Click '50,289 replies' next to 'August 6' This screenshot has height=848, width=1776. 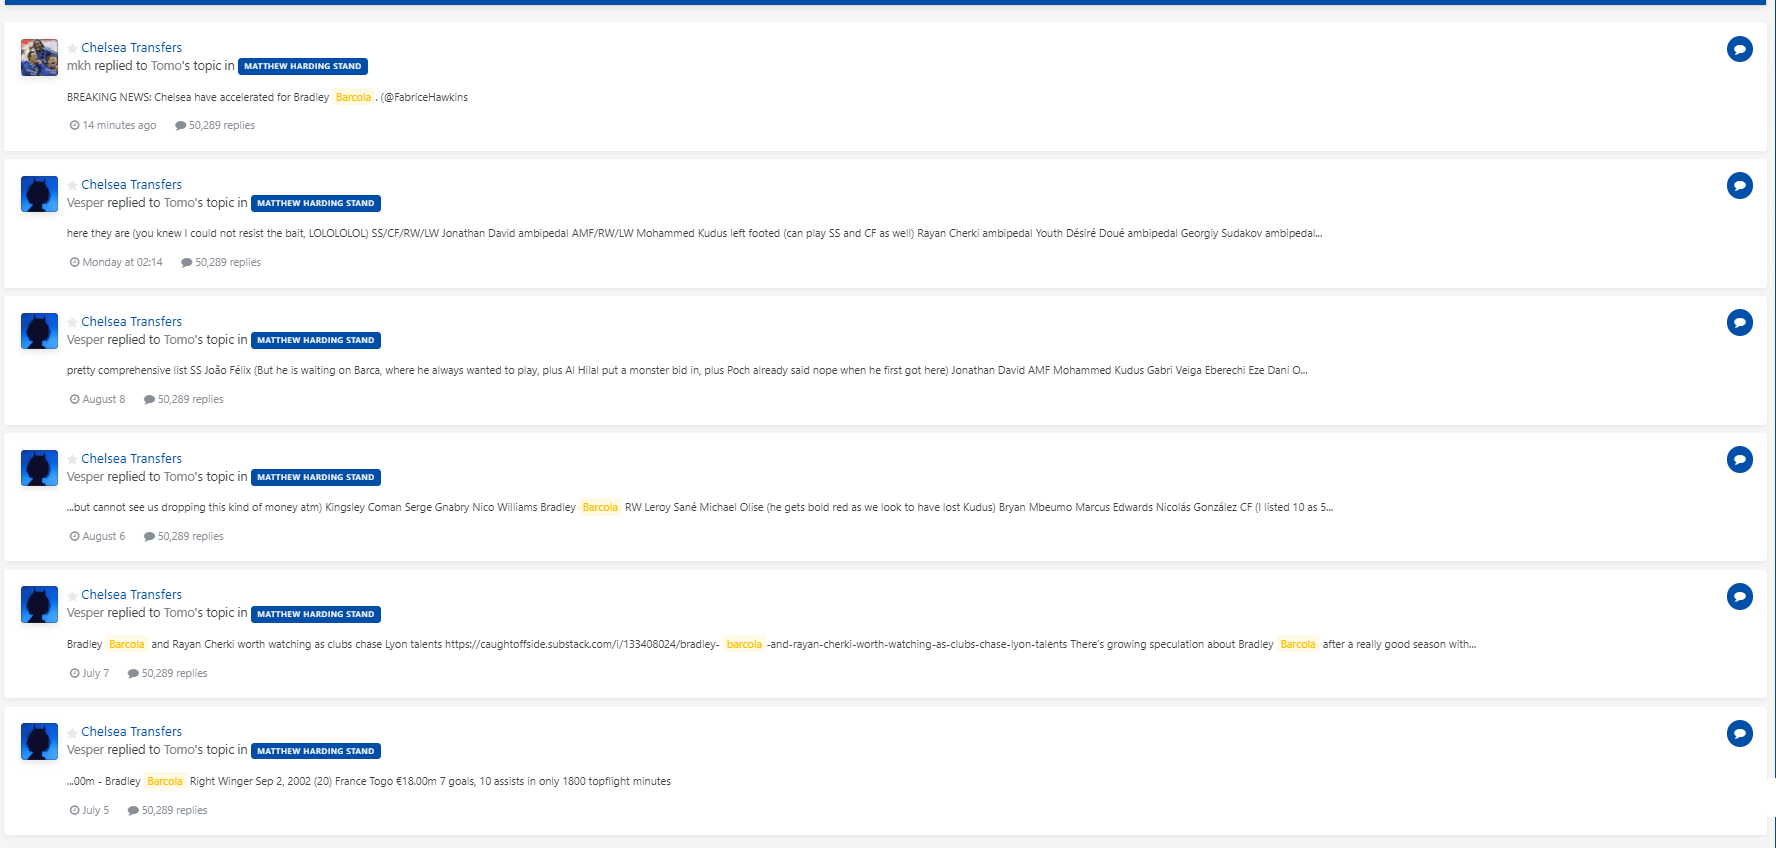pos(184,537)
